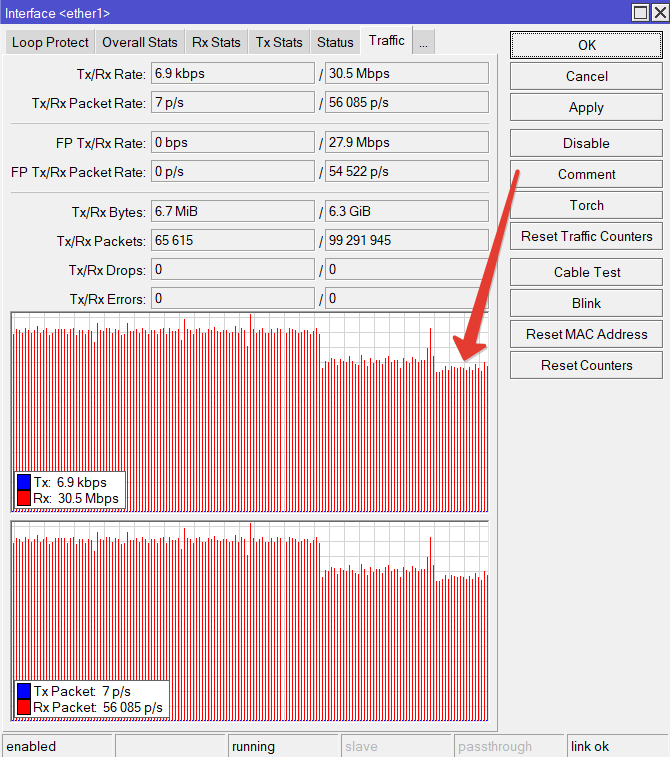Image resolution: width=670 pixels, height=757 pixels.
Task: Click the red Rx swatch in rate graph legend
Action: 24,498
